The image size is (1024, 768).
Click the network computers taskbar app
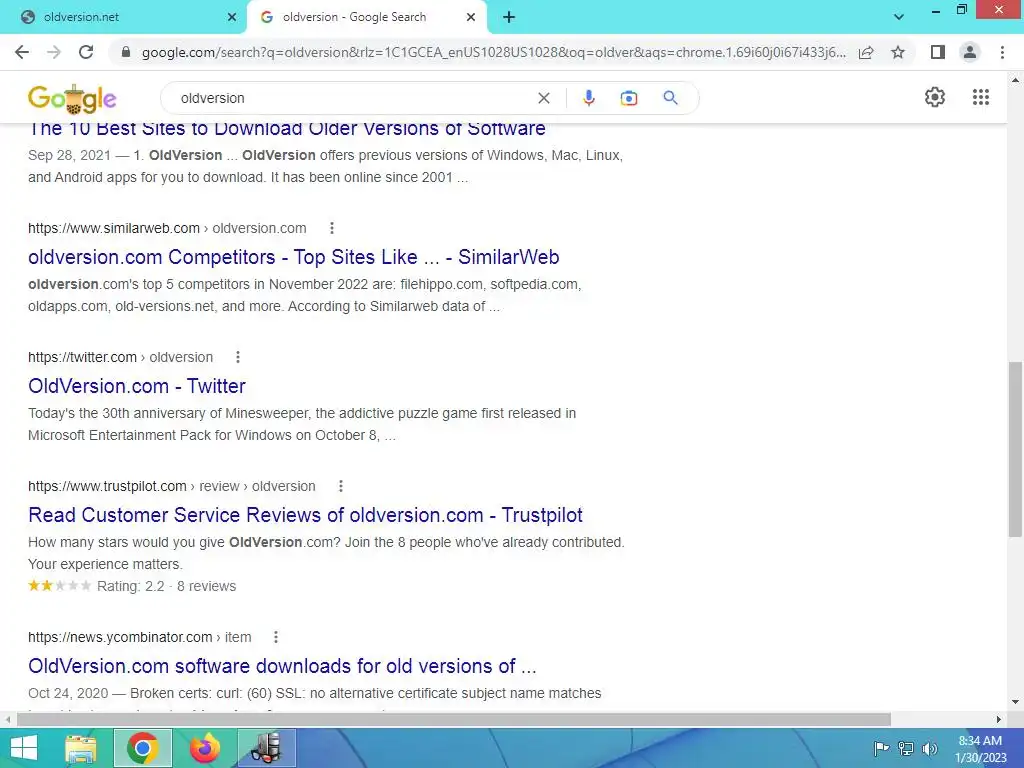tap(266, 748)
